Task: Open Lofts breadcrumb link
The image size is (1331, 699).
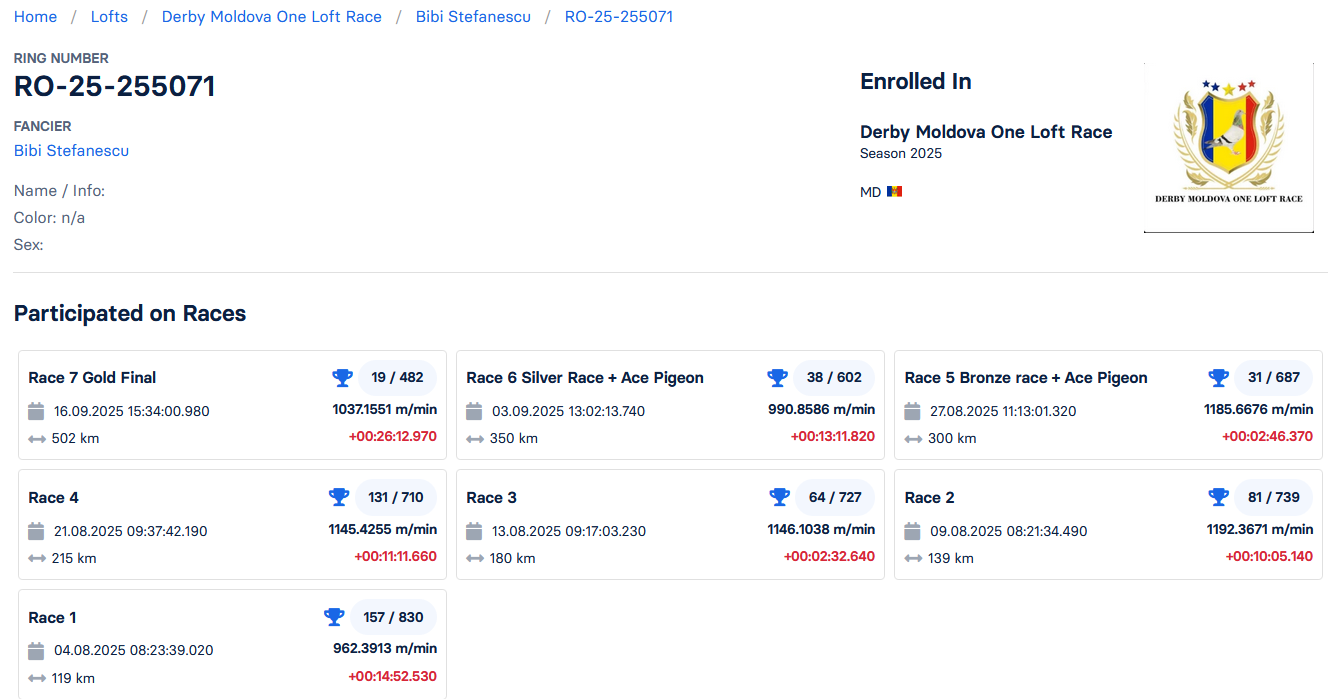Action: click(109, 17)
